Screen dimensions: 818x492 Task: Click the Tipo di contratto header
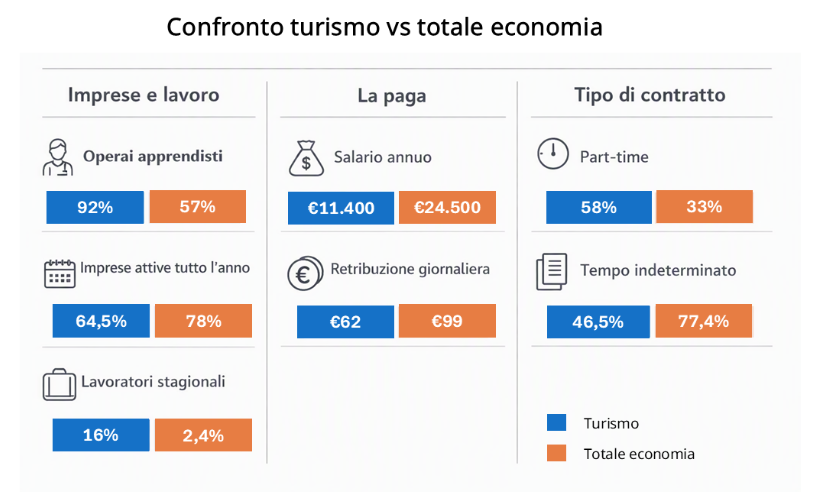coord(649,95)
